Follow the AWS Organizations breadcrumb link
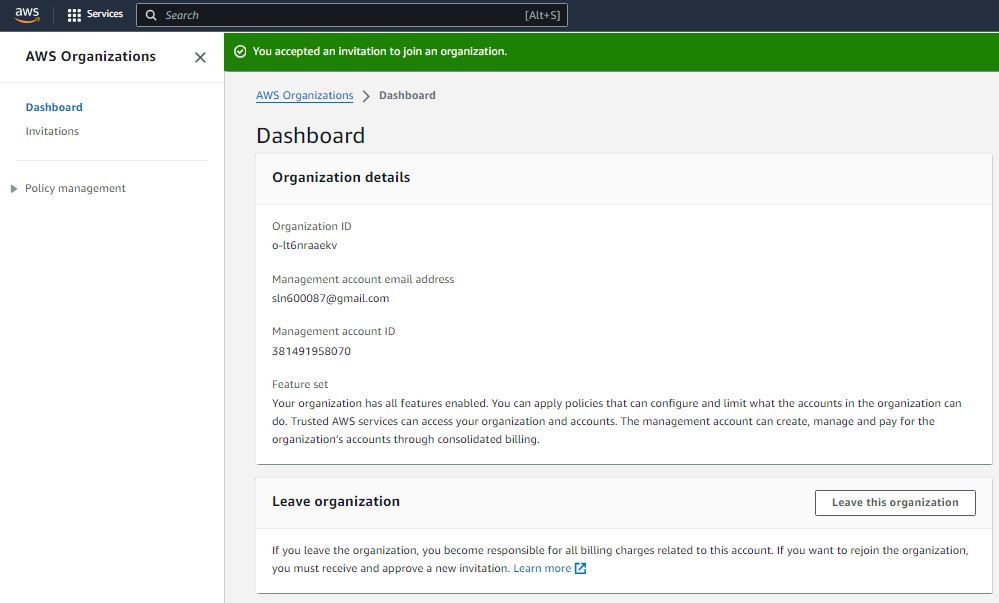999x603 pixels. 304,96
